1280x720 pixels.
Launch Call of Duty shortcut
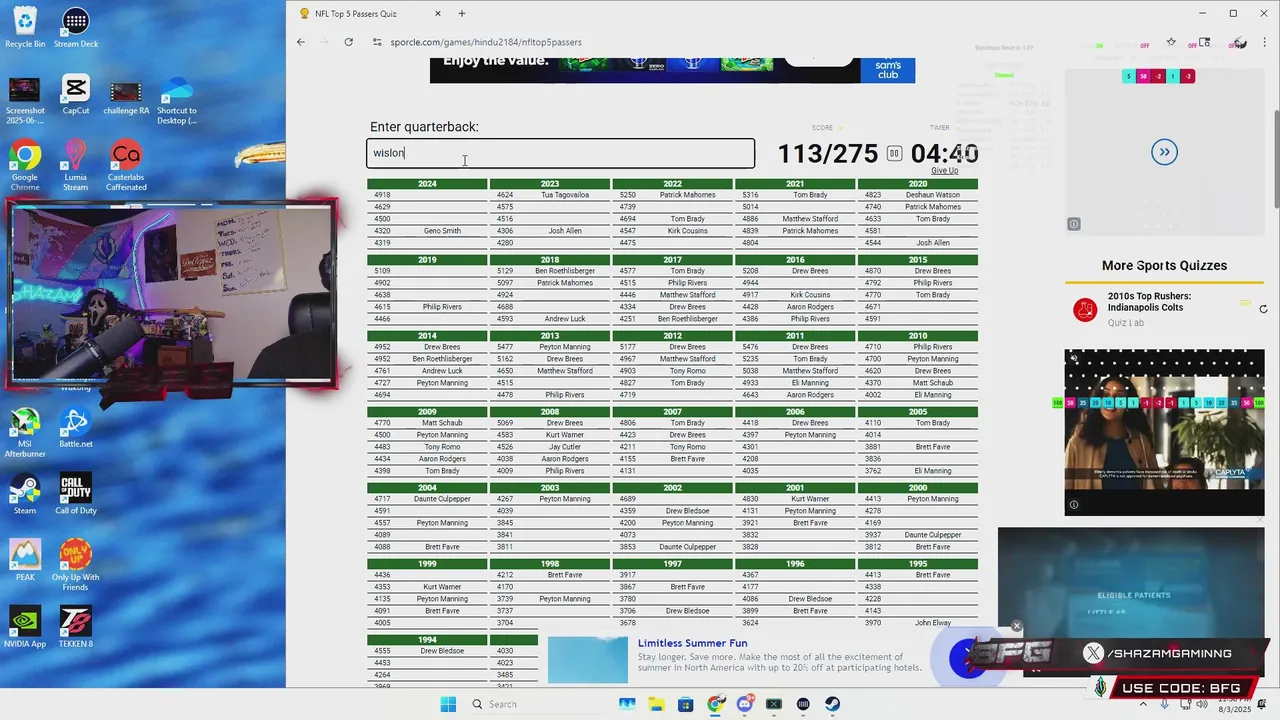point(75,494)
